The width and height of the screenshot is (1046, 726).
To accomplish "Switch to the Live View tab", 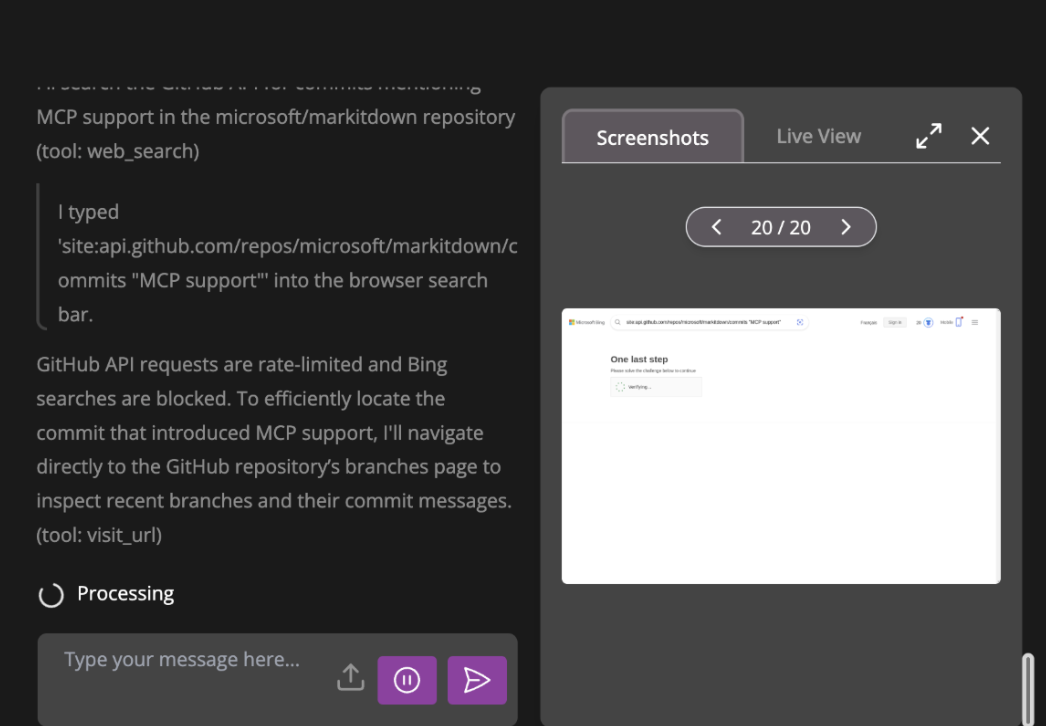I will point(818,136).
